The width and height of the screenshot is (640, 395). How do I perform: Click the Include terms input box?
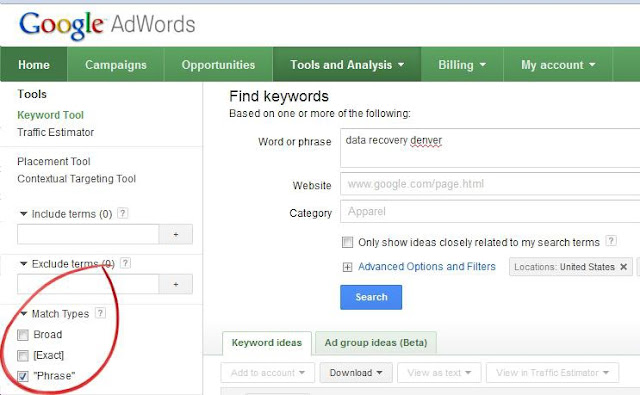(x=88, y=234)
